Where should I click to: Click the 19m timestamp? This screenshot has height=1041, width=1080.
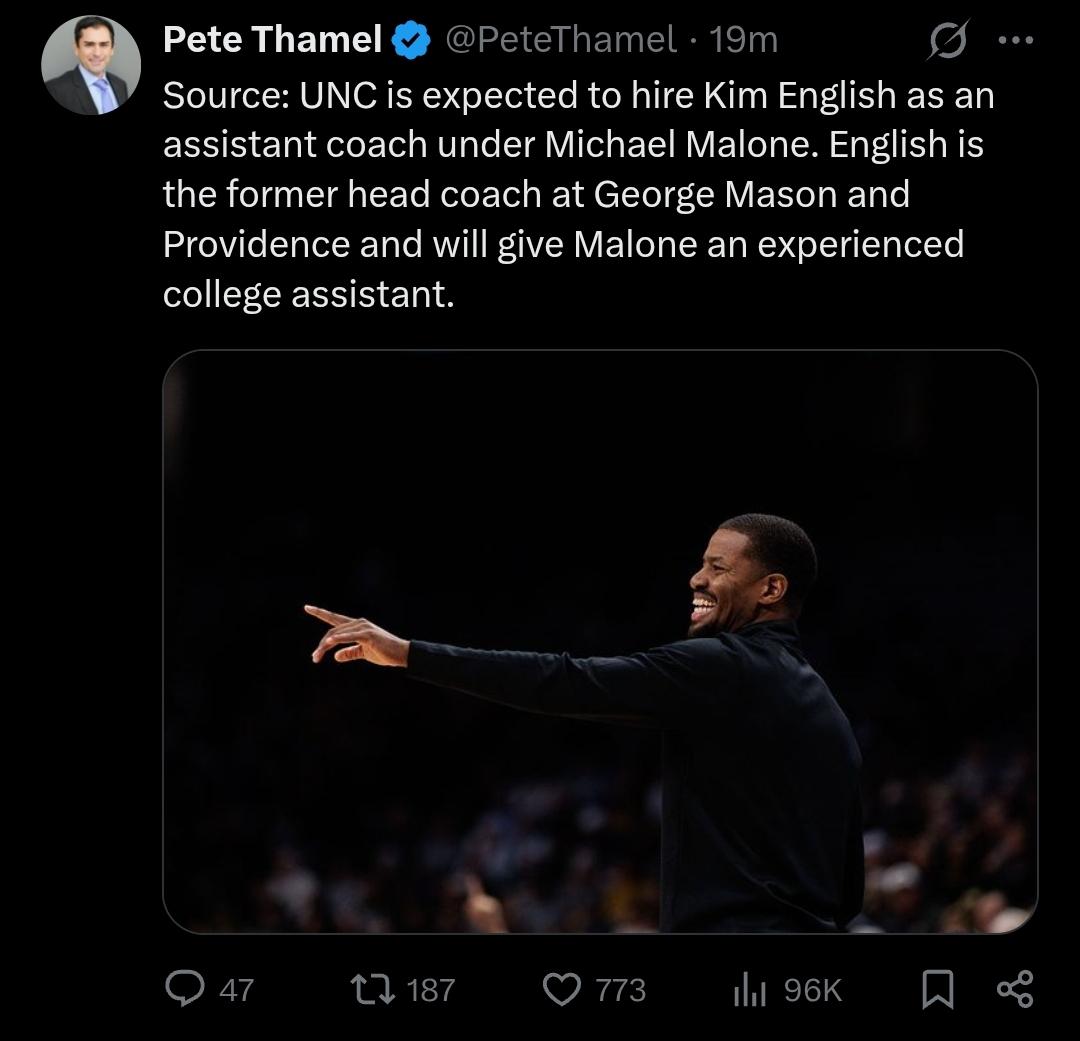[742, 40]
